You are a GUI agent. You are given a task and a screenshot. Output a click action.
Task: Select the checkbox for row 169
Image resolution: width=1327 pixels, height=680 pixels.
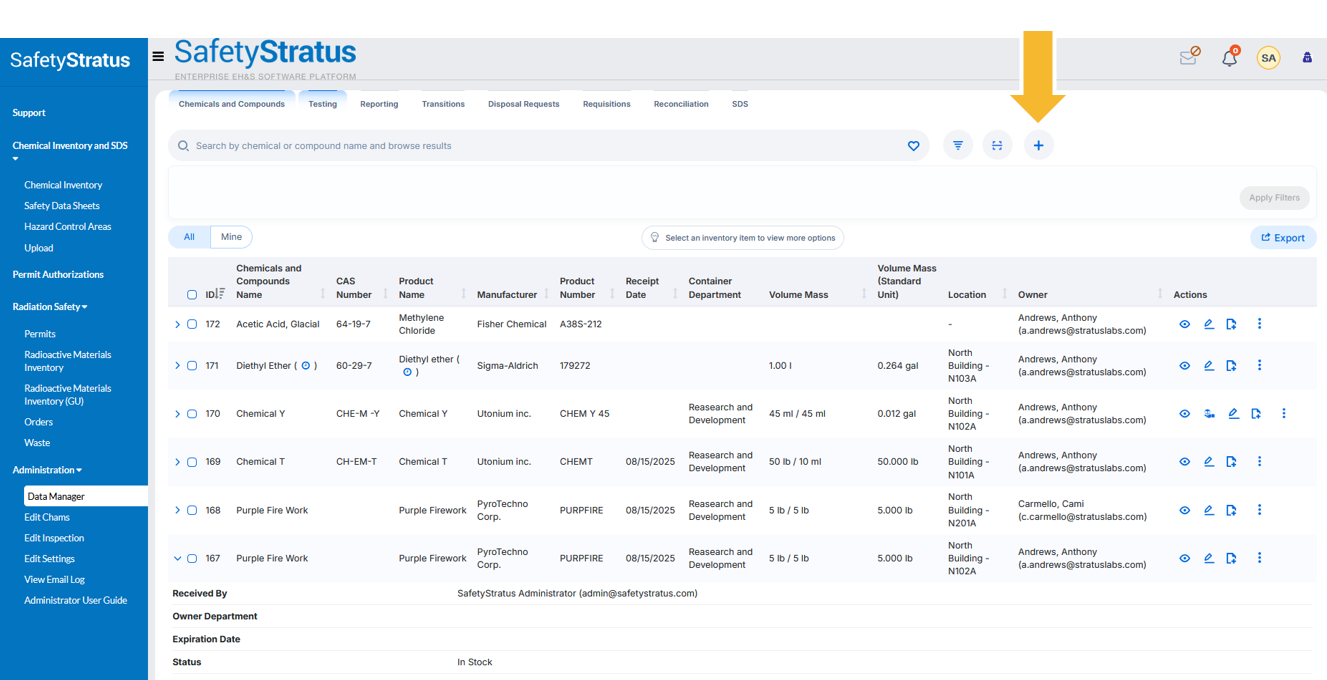[192, 462]
